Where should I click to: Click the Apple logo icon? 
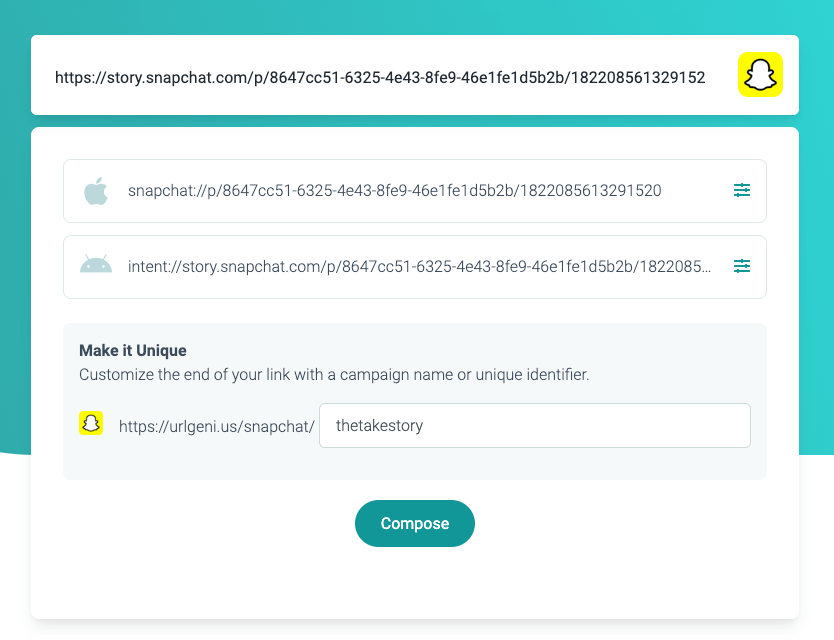[96, 191]
